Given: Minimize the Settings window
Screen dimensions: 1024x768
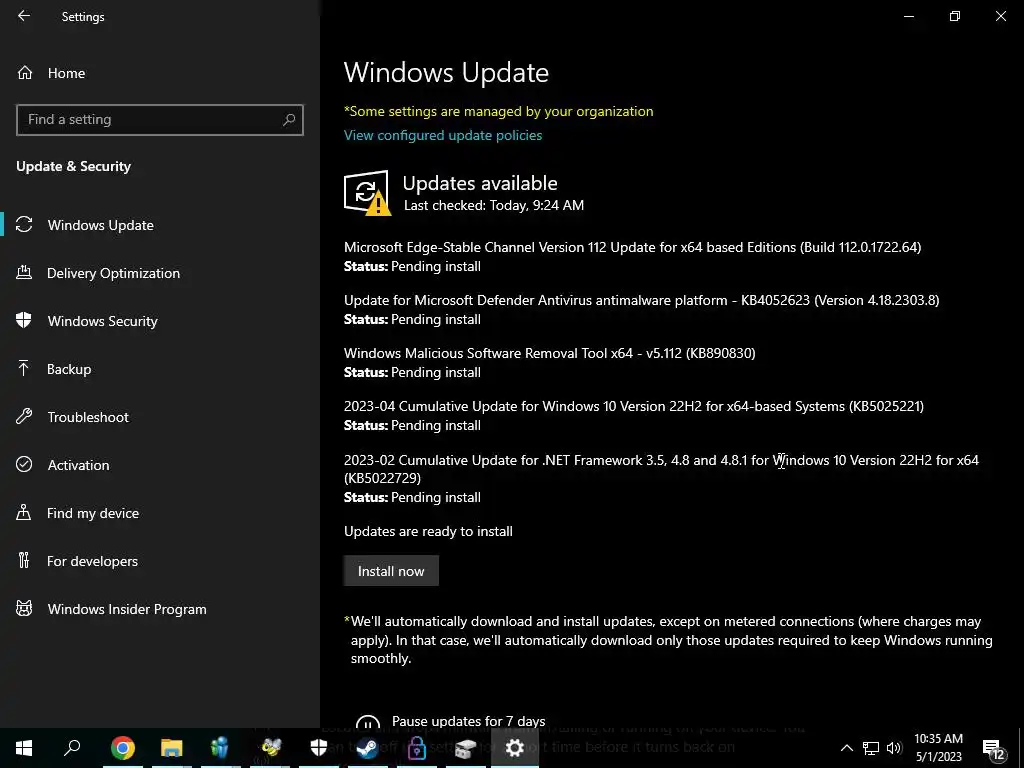Looking at the screenshot, I should pos(908,16).
